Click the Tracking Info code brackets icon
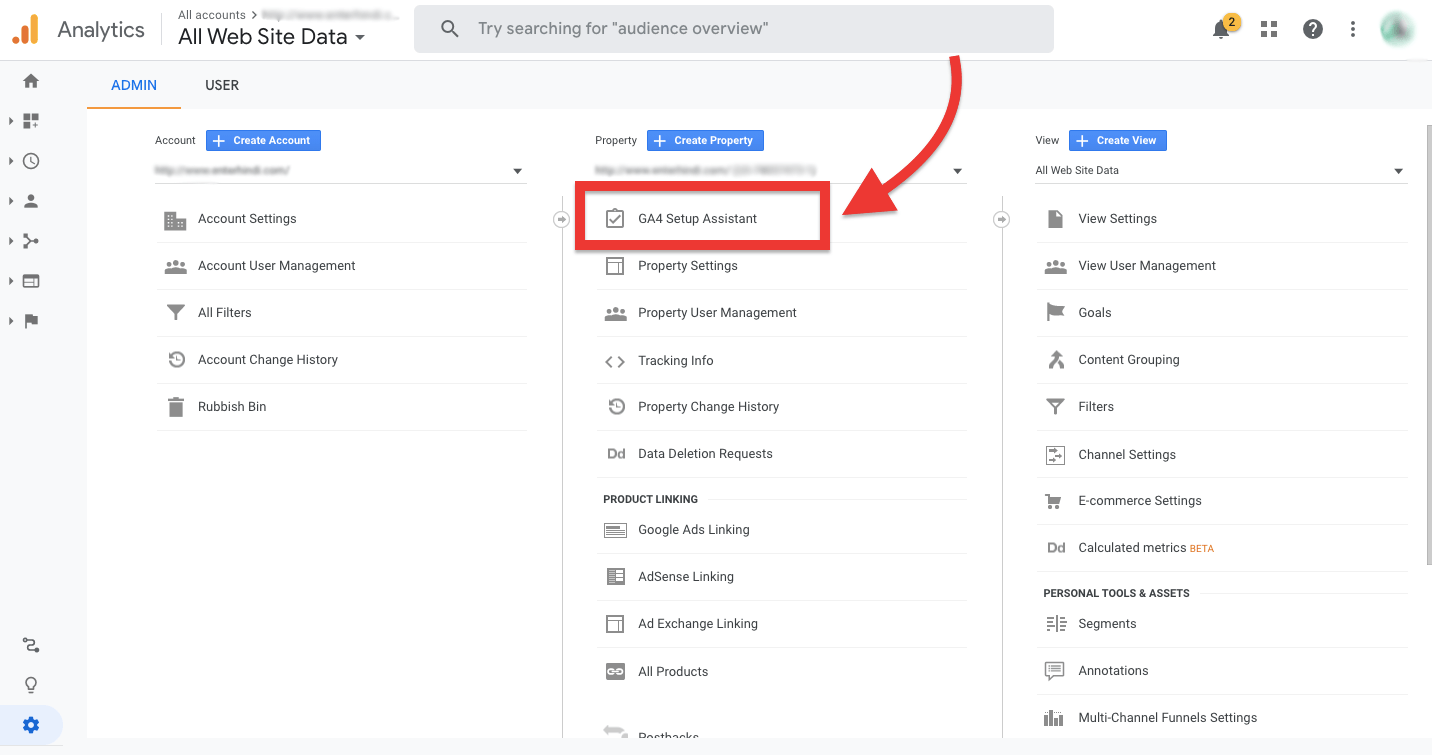The height and width of the screenshot is (755, 1432). [615, 361]
